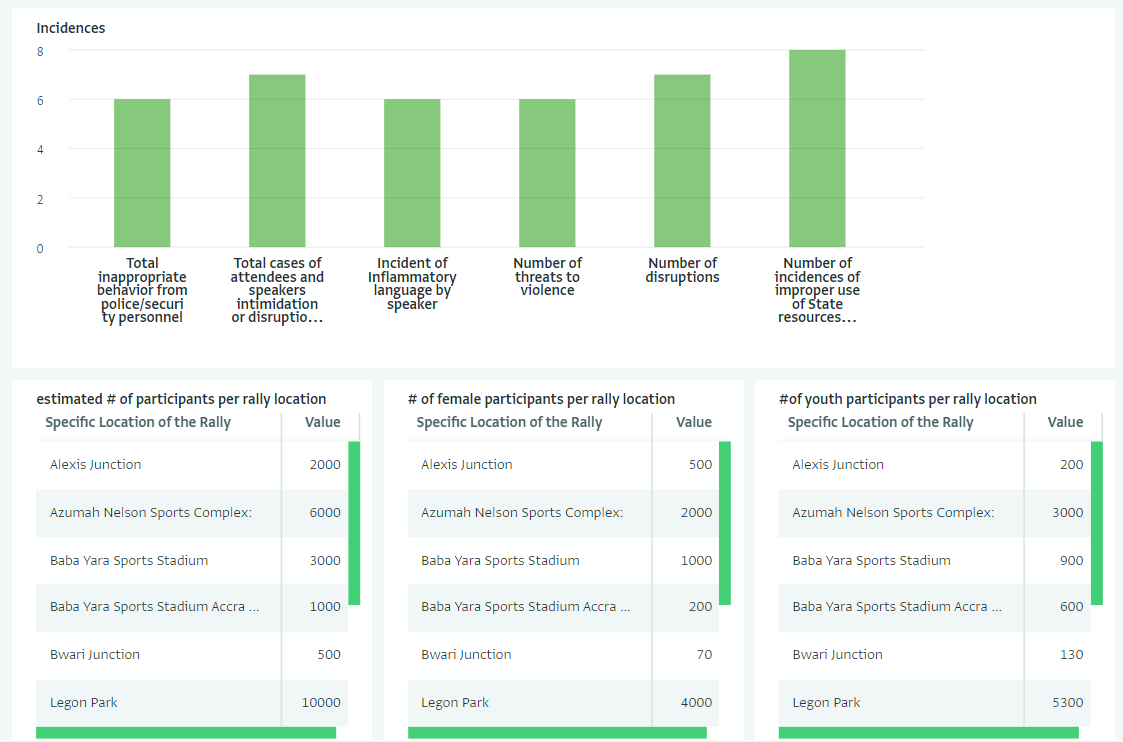Select Legon Park in youth participants table
Viewport: 1123px width, 742px height.
(x=826, y=702)
